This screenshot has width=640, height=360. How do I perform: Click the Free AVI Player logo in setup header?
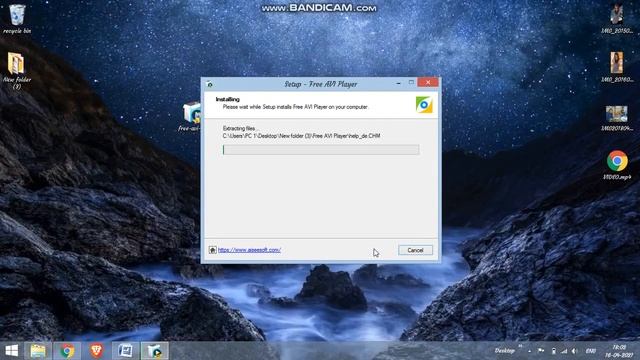click(x=424, y=105)
